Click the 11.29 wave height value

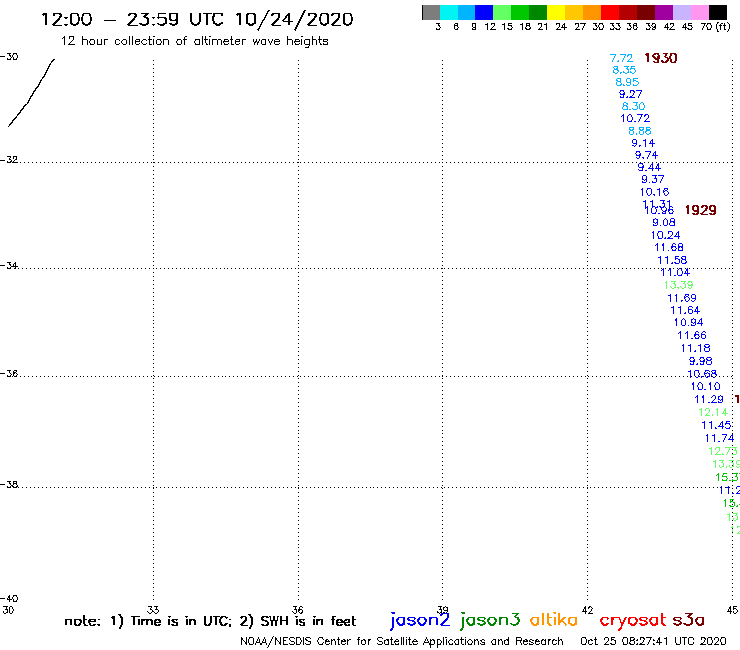pos(709,399)
